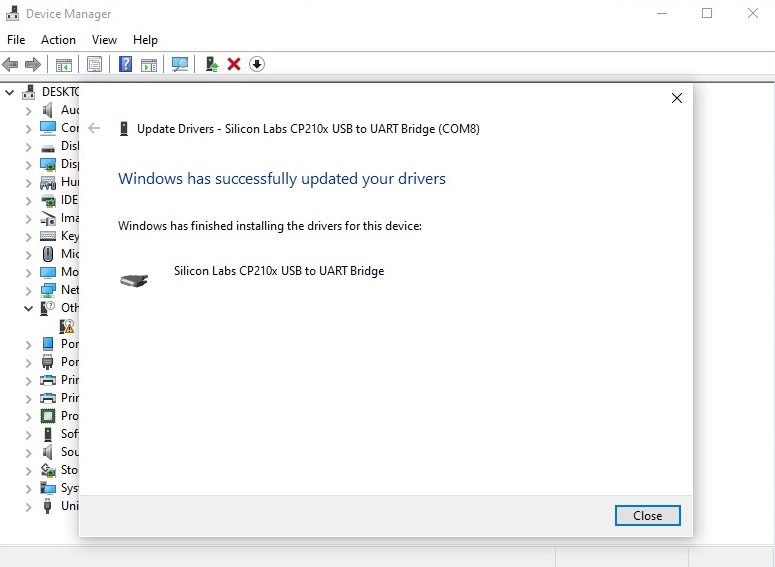This screenshot has height=567, width=775.
Task: Scan for hardware changes using the monitor icon
Action: pos(179,64)
